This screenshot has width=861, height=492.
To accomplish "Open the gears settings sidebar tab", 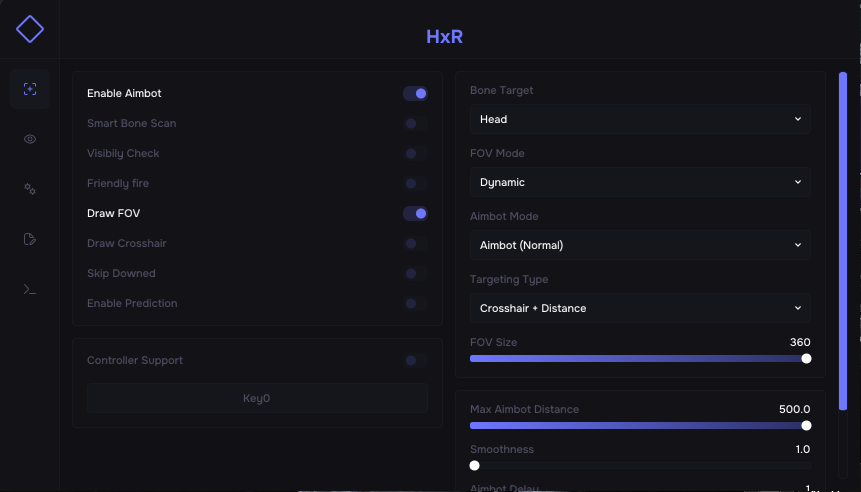I will tap(30, 189).
